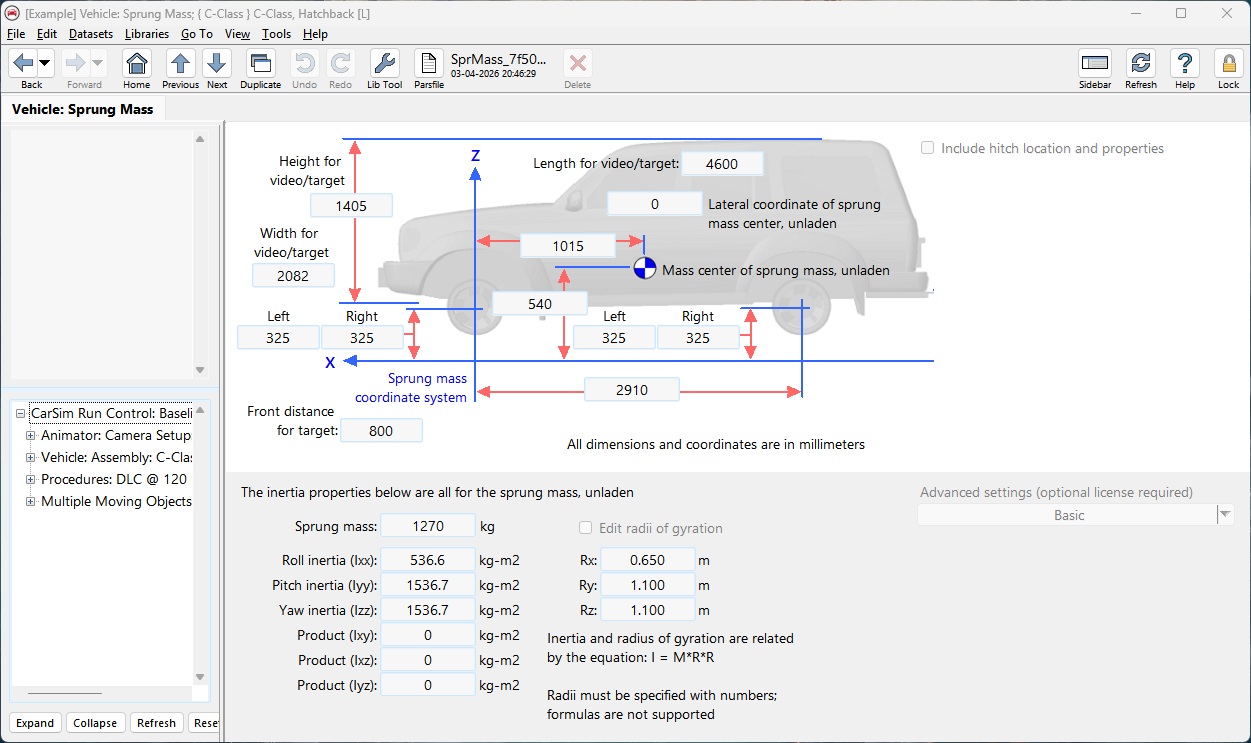The height and width of the screenshot is (743, 1251).
Task: Check the Edit radii of gyration box
Action: click(586, 528)
